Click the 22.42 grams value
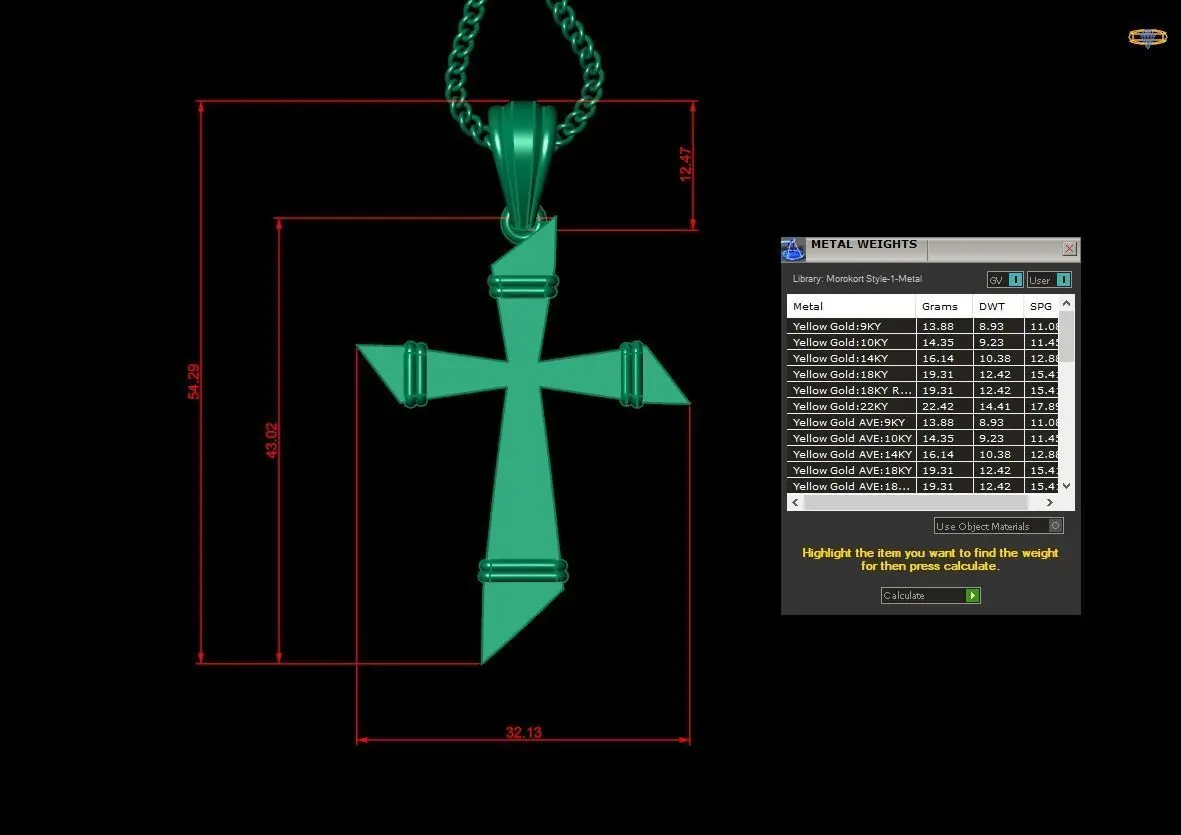 pyautogui.click(x=938, y=407)
